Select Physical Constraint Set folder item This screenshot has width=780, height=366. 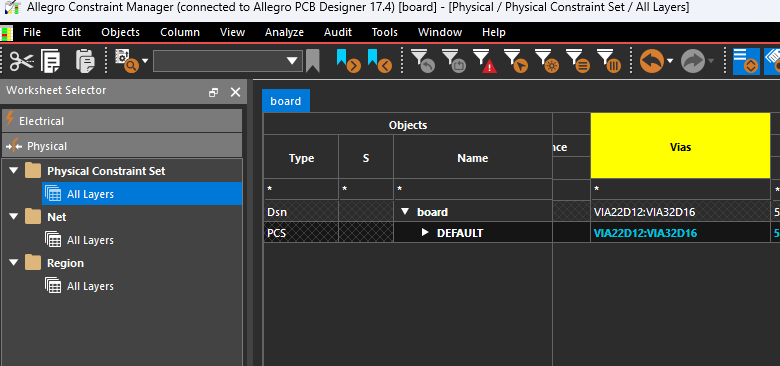pyautogui.click(x=106, y=171)
